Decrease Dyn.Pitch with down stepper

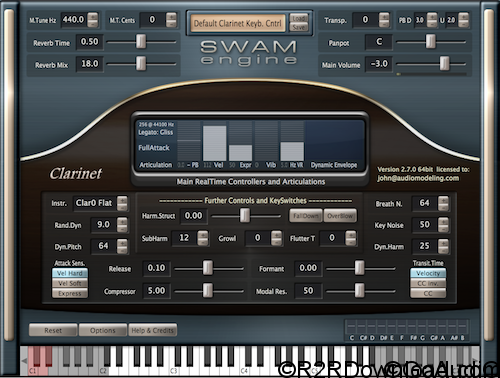click(x=122, y=250)
